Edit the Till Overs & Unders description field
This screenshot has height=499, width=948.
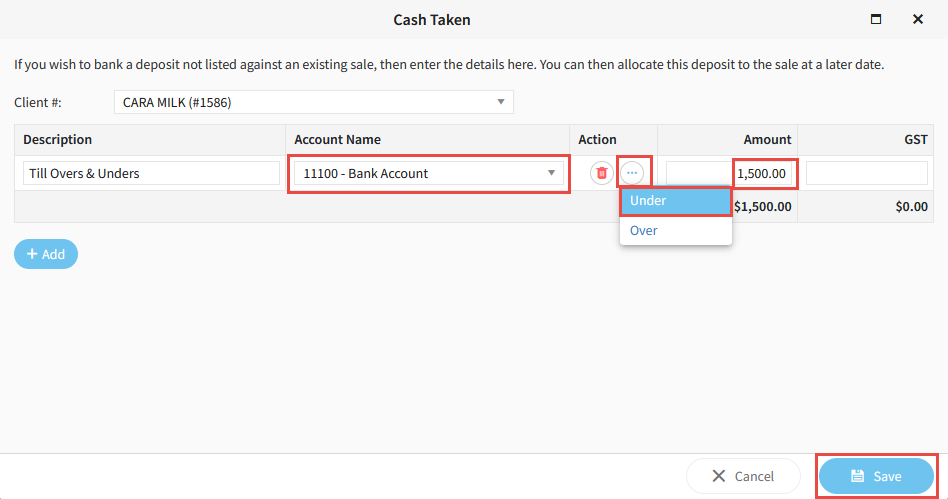[x=152, y=173]
